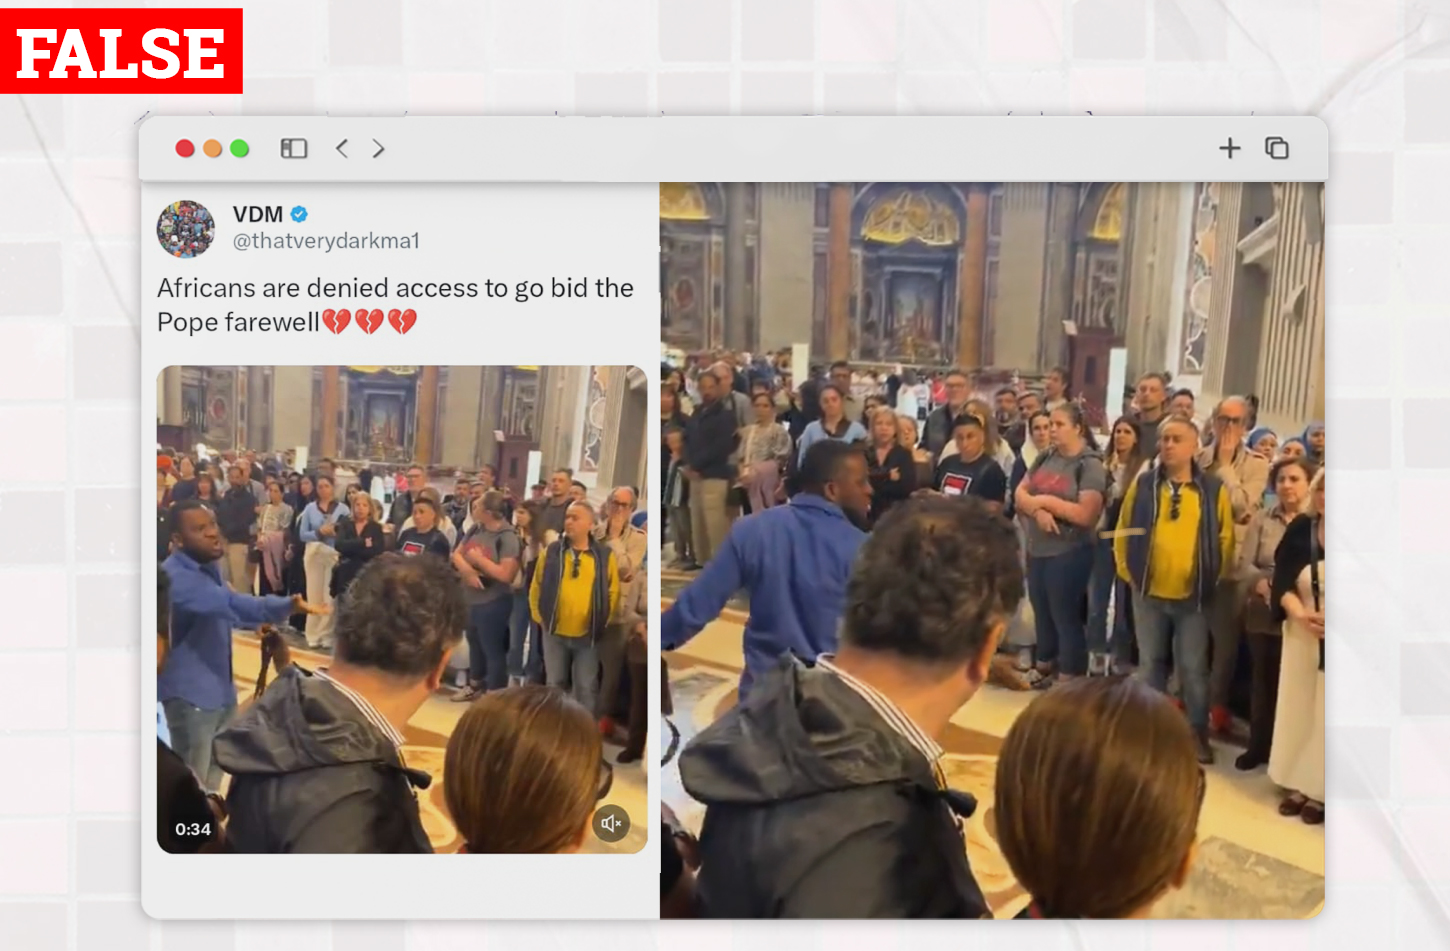
Task: Open VDM profile avatar
Action: tap(186, 229)
